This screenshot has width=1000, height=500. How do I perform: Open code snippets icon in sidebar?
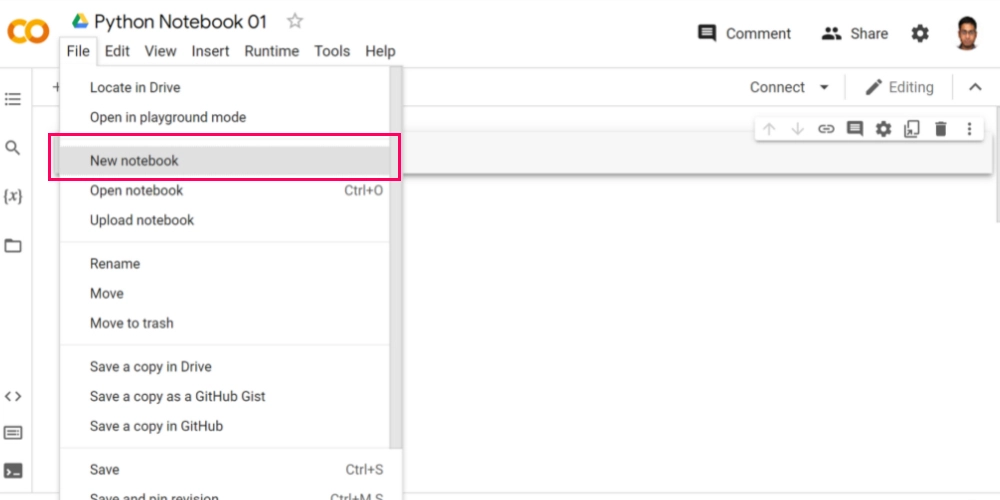pos(13,396)
